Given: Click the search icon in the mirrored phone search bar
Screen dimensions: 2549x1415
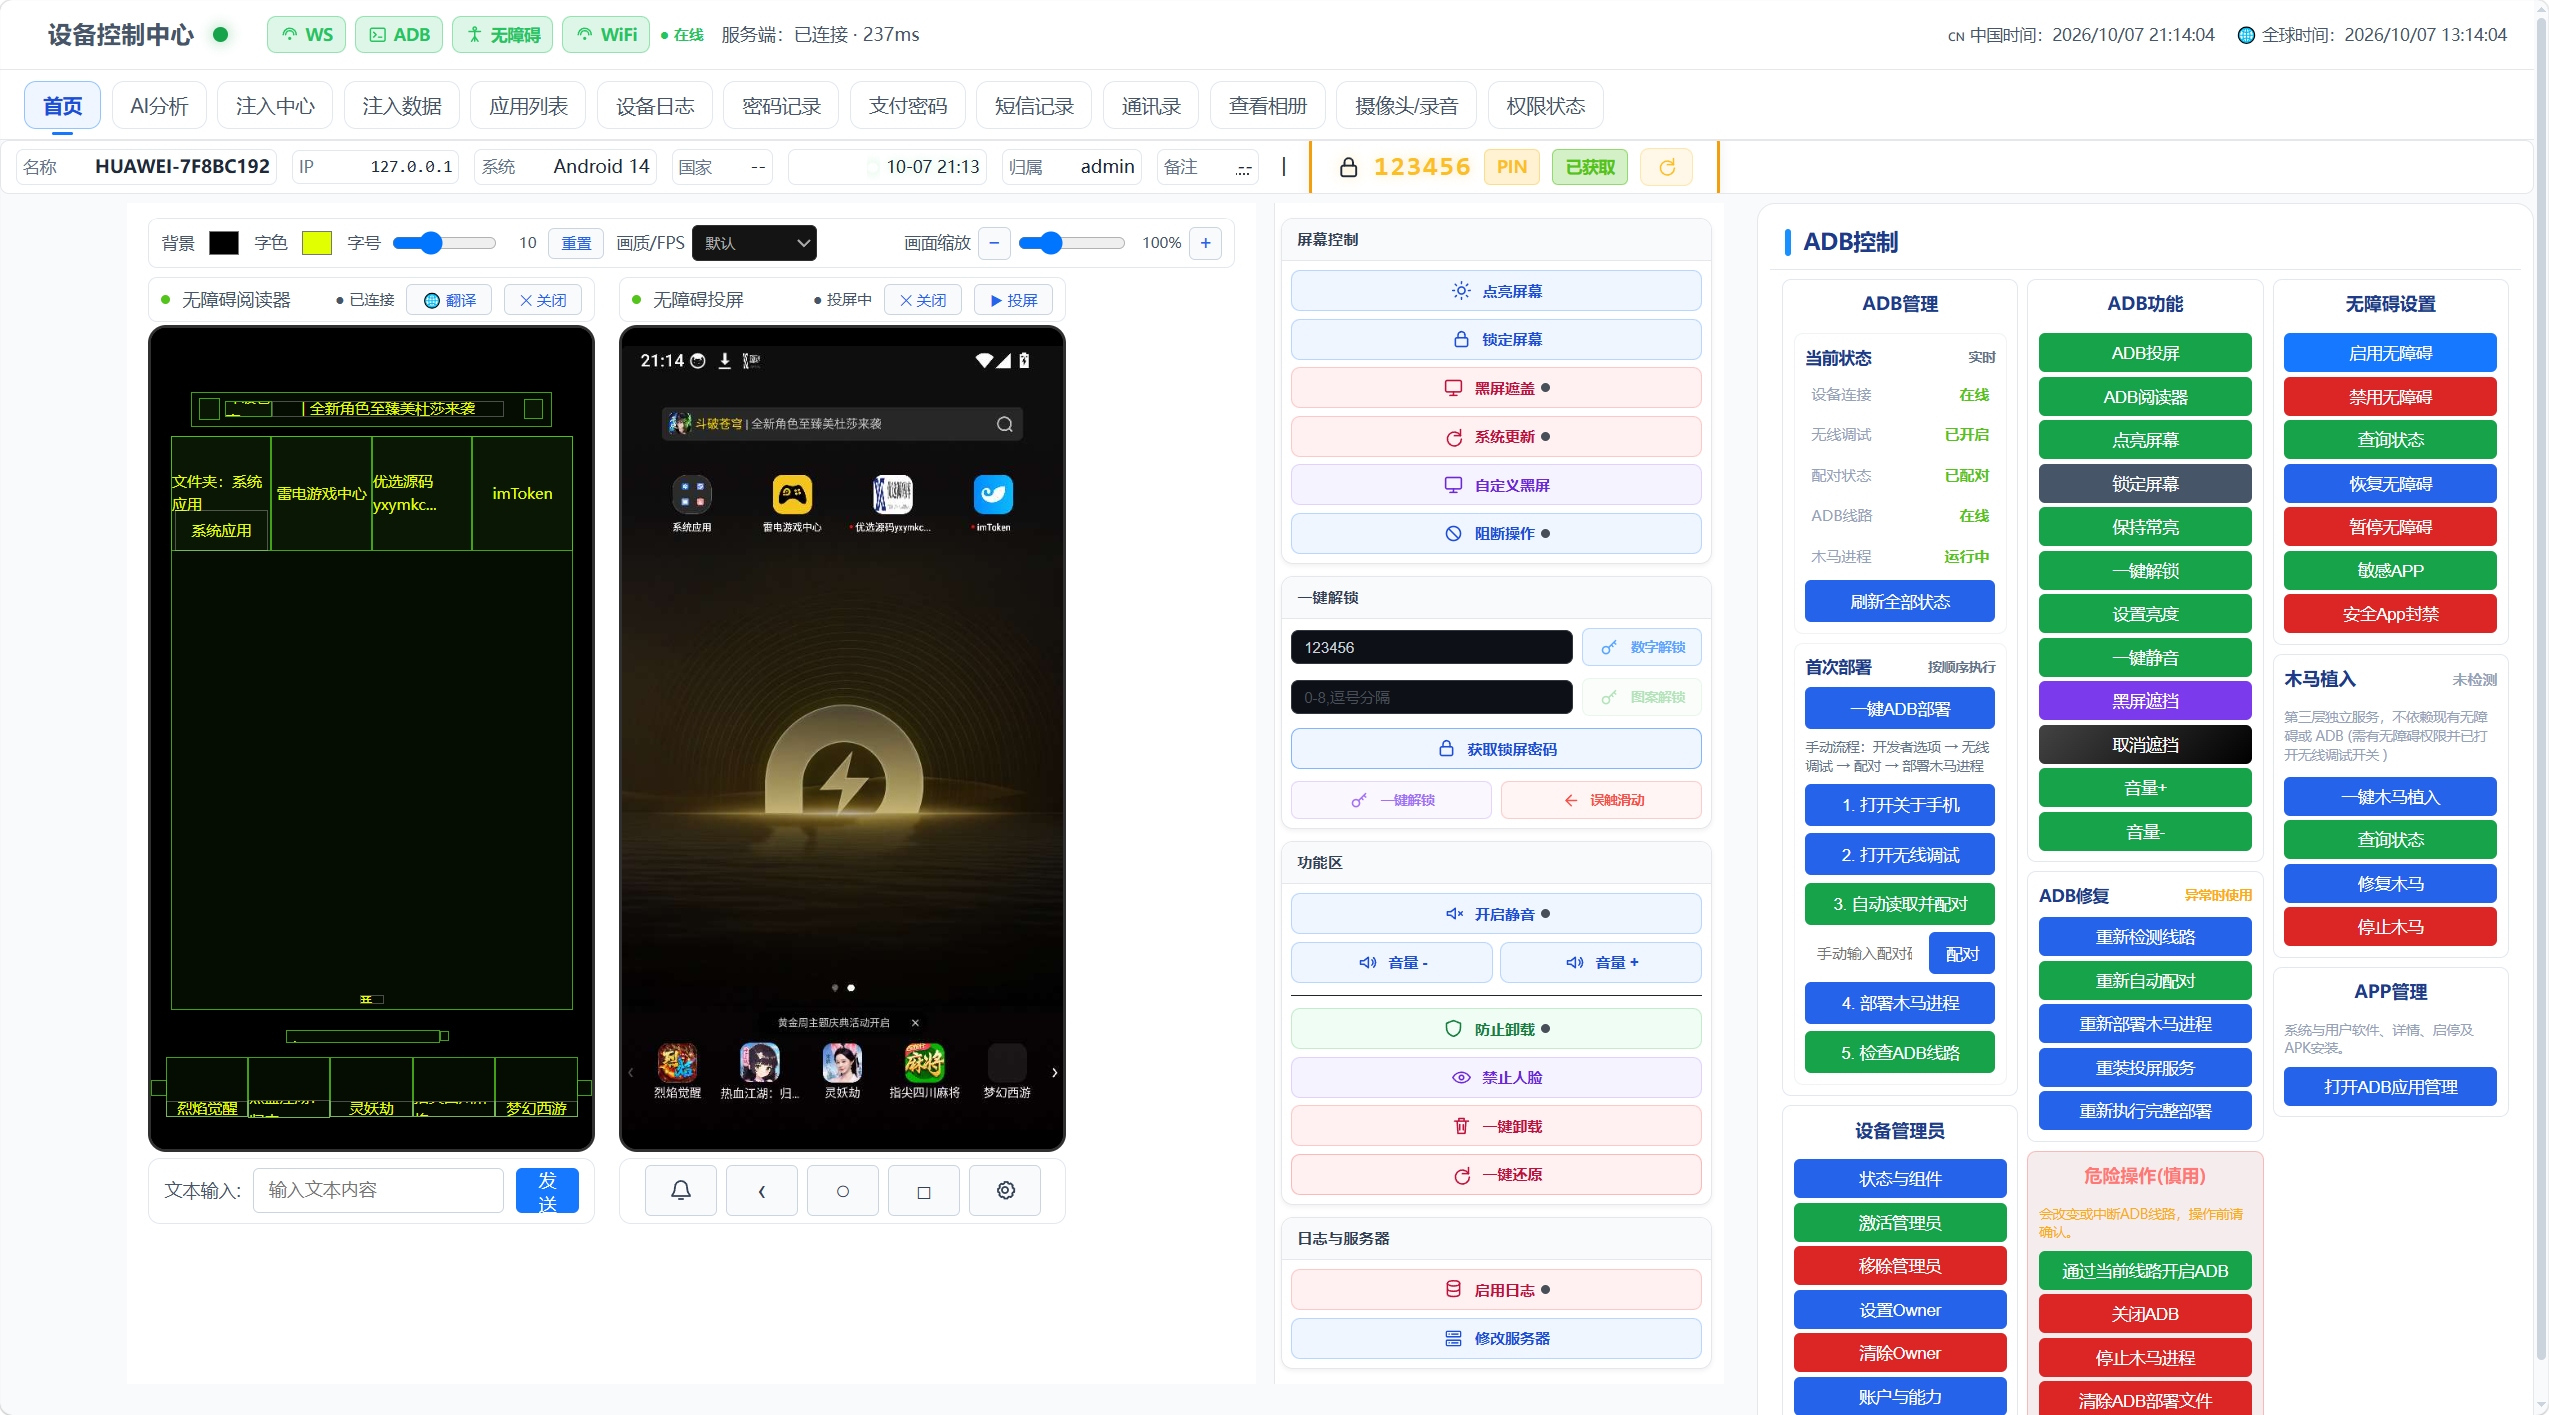Looking at the screenshot, I should 1004,424.
